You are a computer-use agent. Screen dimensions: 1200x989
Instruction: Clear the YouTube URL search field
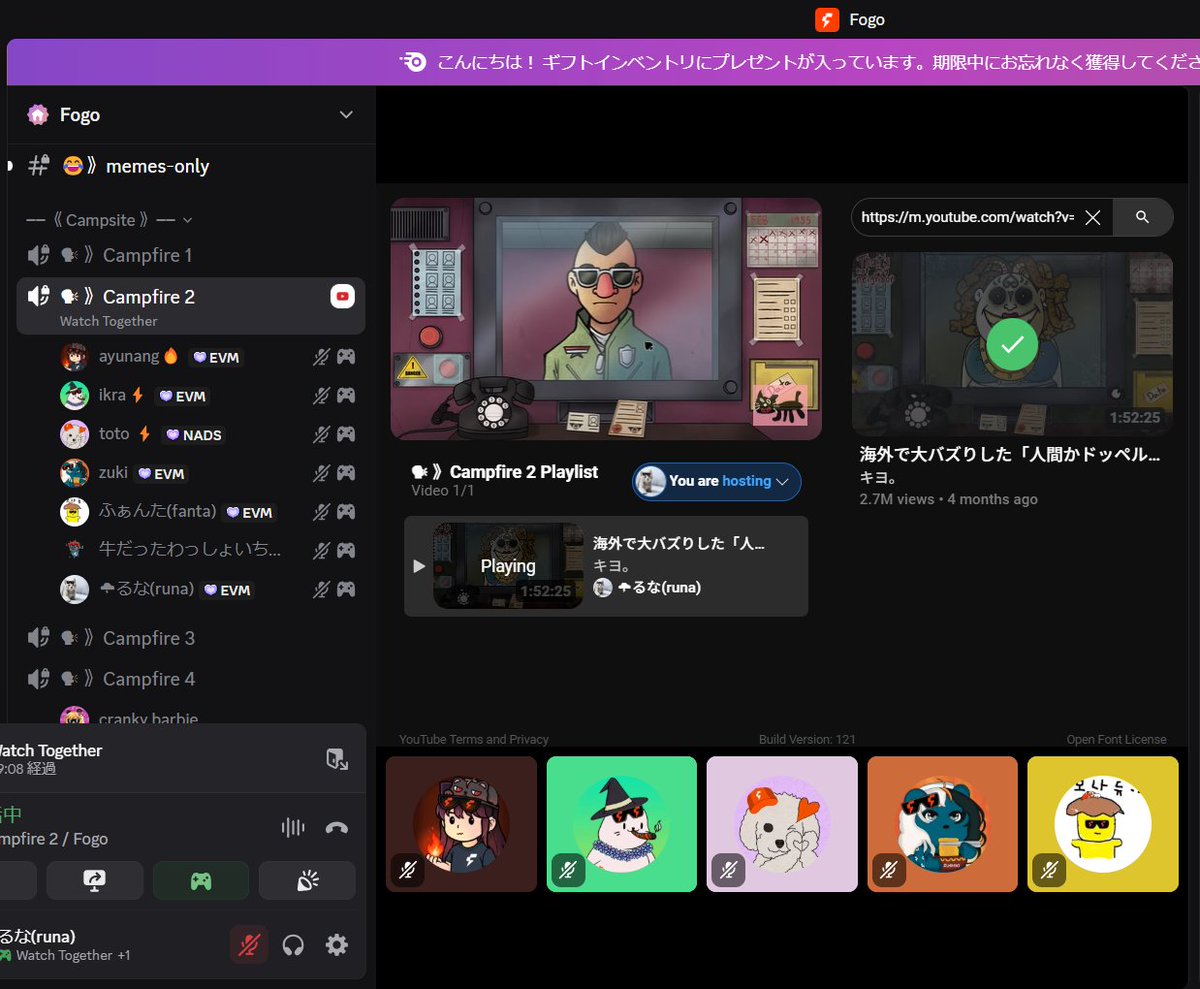click(x=1093, y=217)
